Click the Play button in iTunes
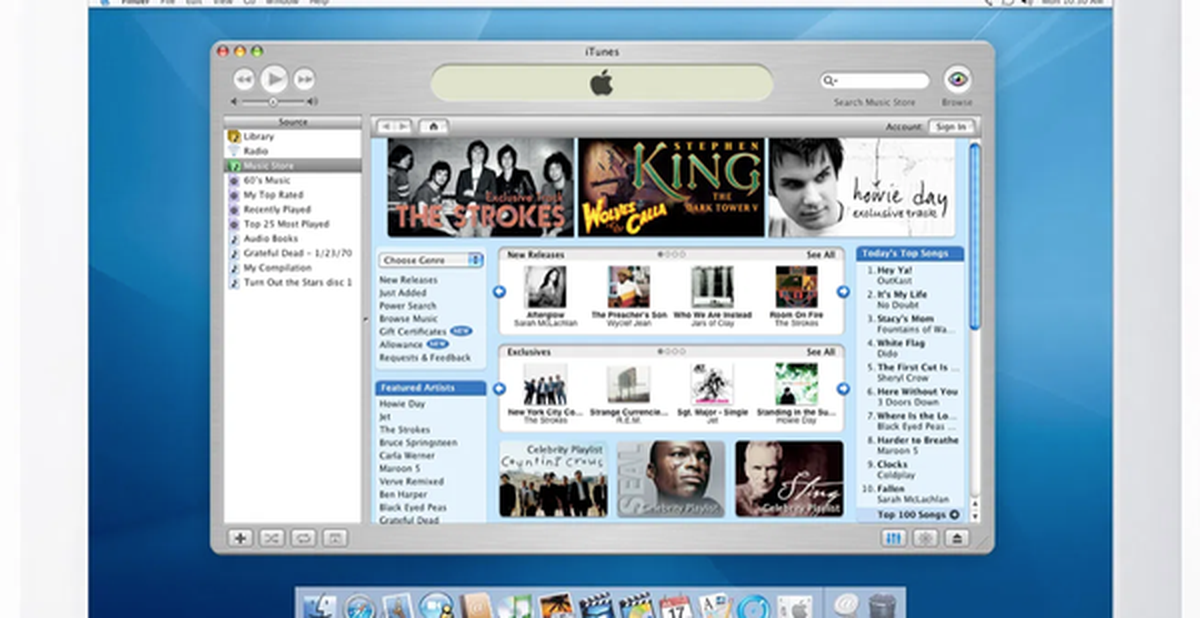This screenshot has height=618, width=1200. (x=274, y=79)
